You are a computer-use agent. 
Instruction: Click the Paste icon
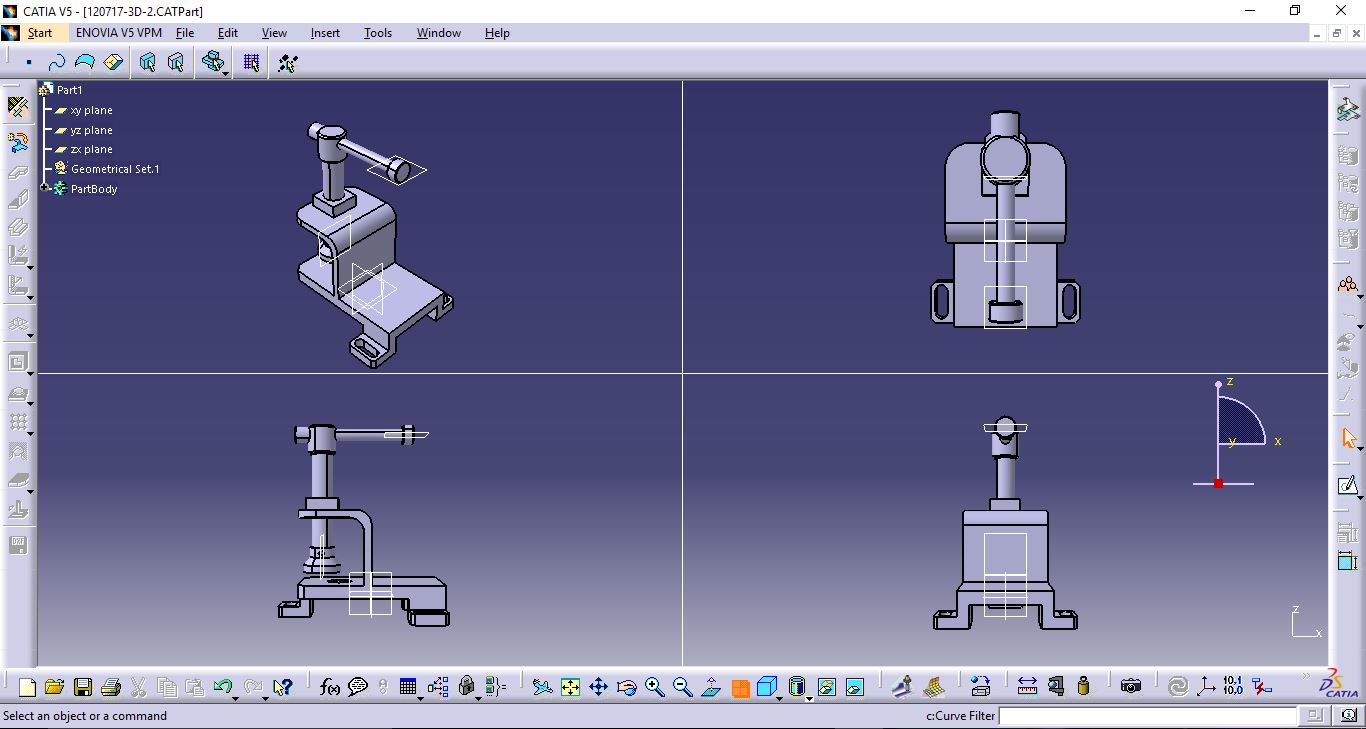click(196, 687)
